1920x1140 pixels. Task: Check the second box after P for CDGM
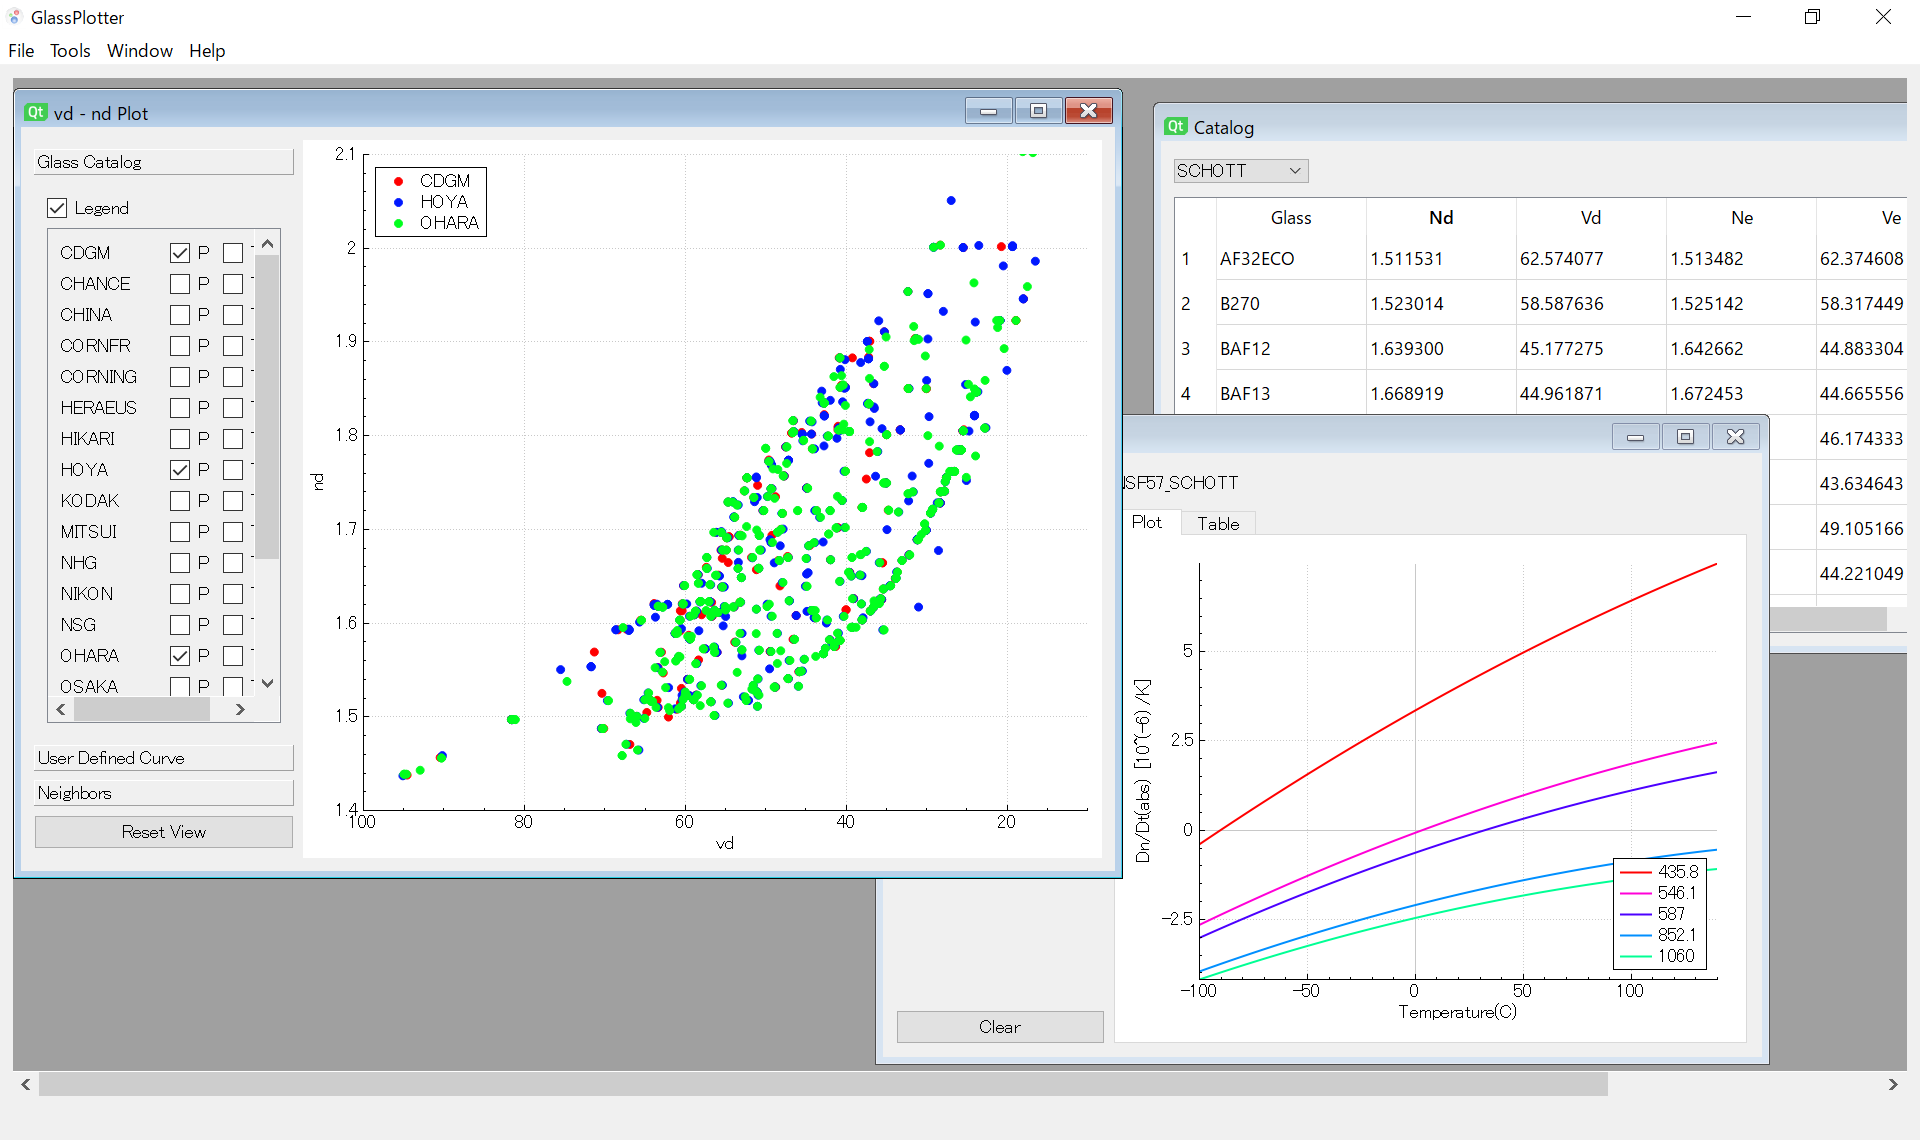(x=233, y=253)
